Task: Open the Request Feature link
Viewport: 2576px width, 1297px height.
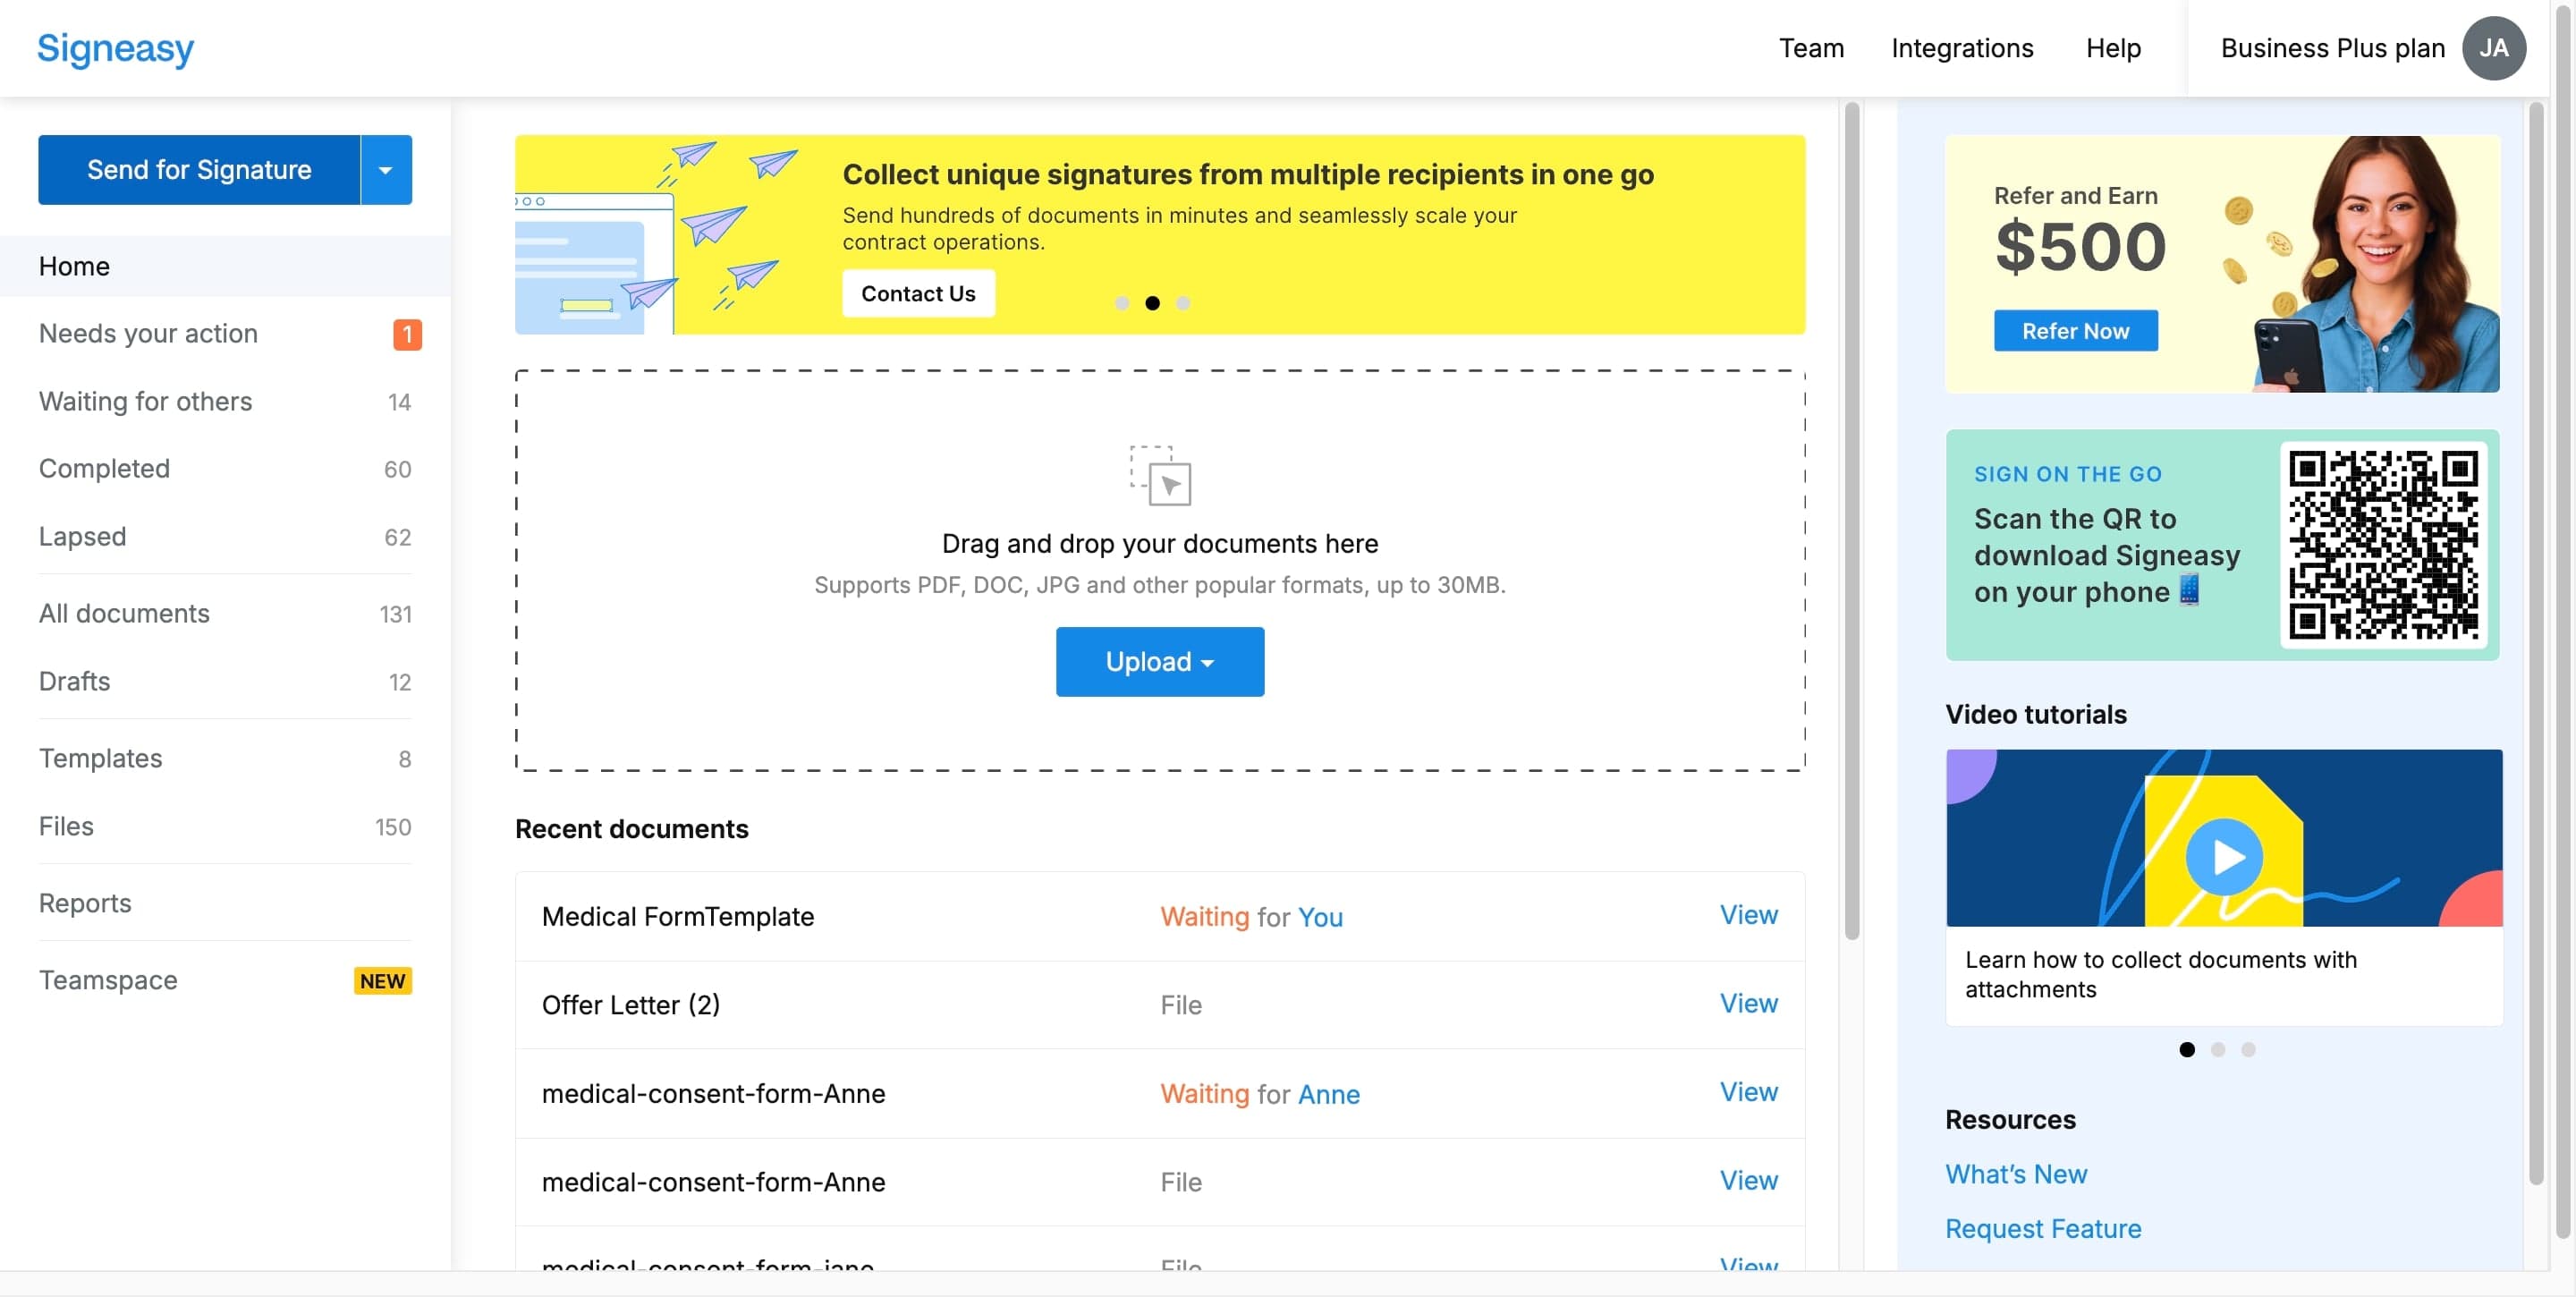Action: coord(2042,1229)
